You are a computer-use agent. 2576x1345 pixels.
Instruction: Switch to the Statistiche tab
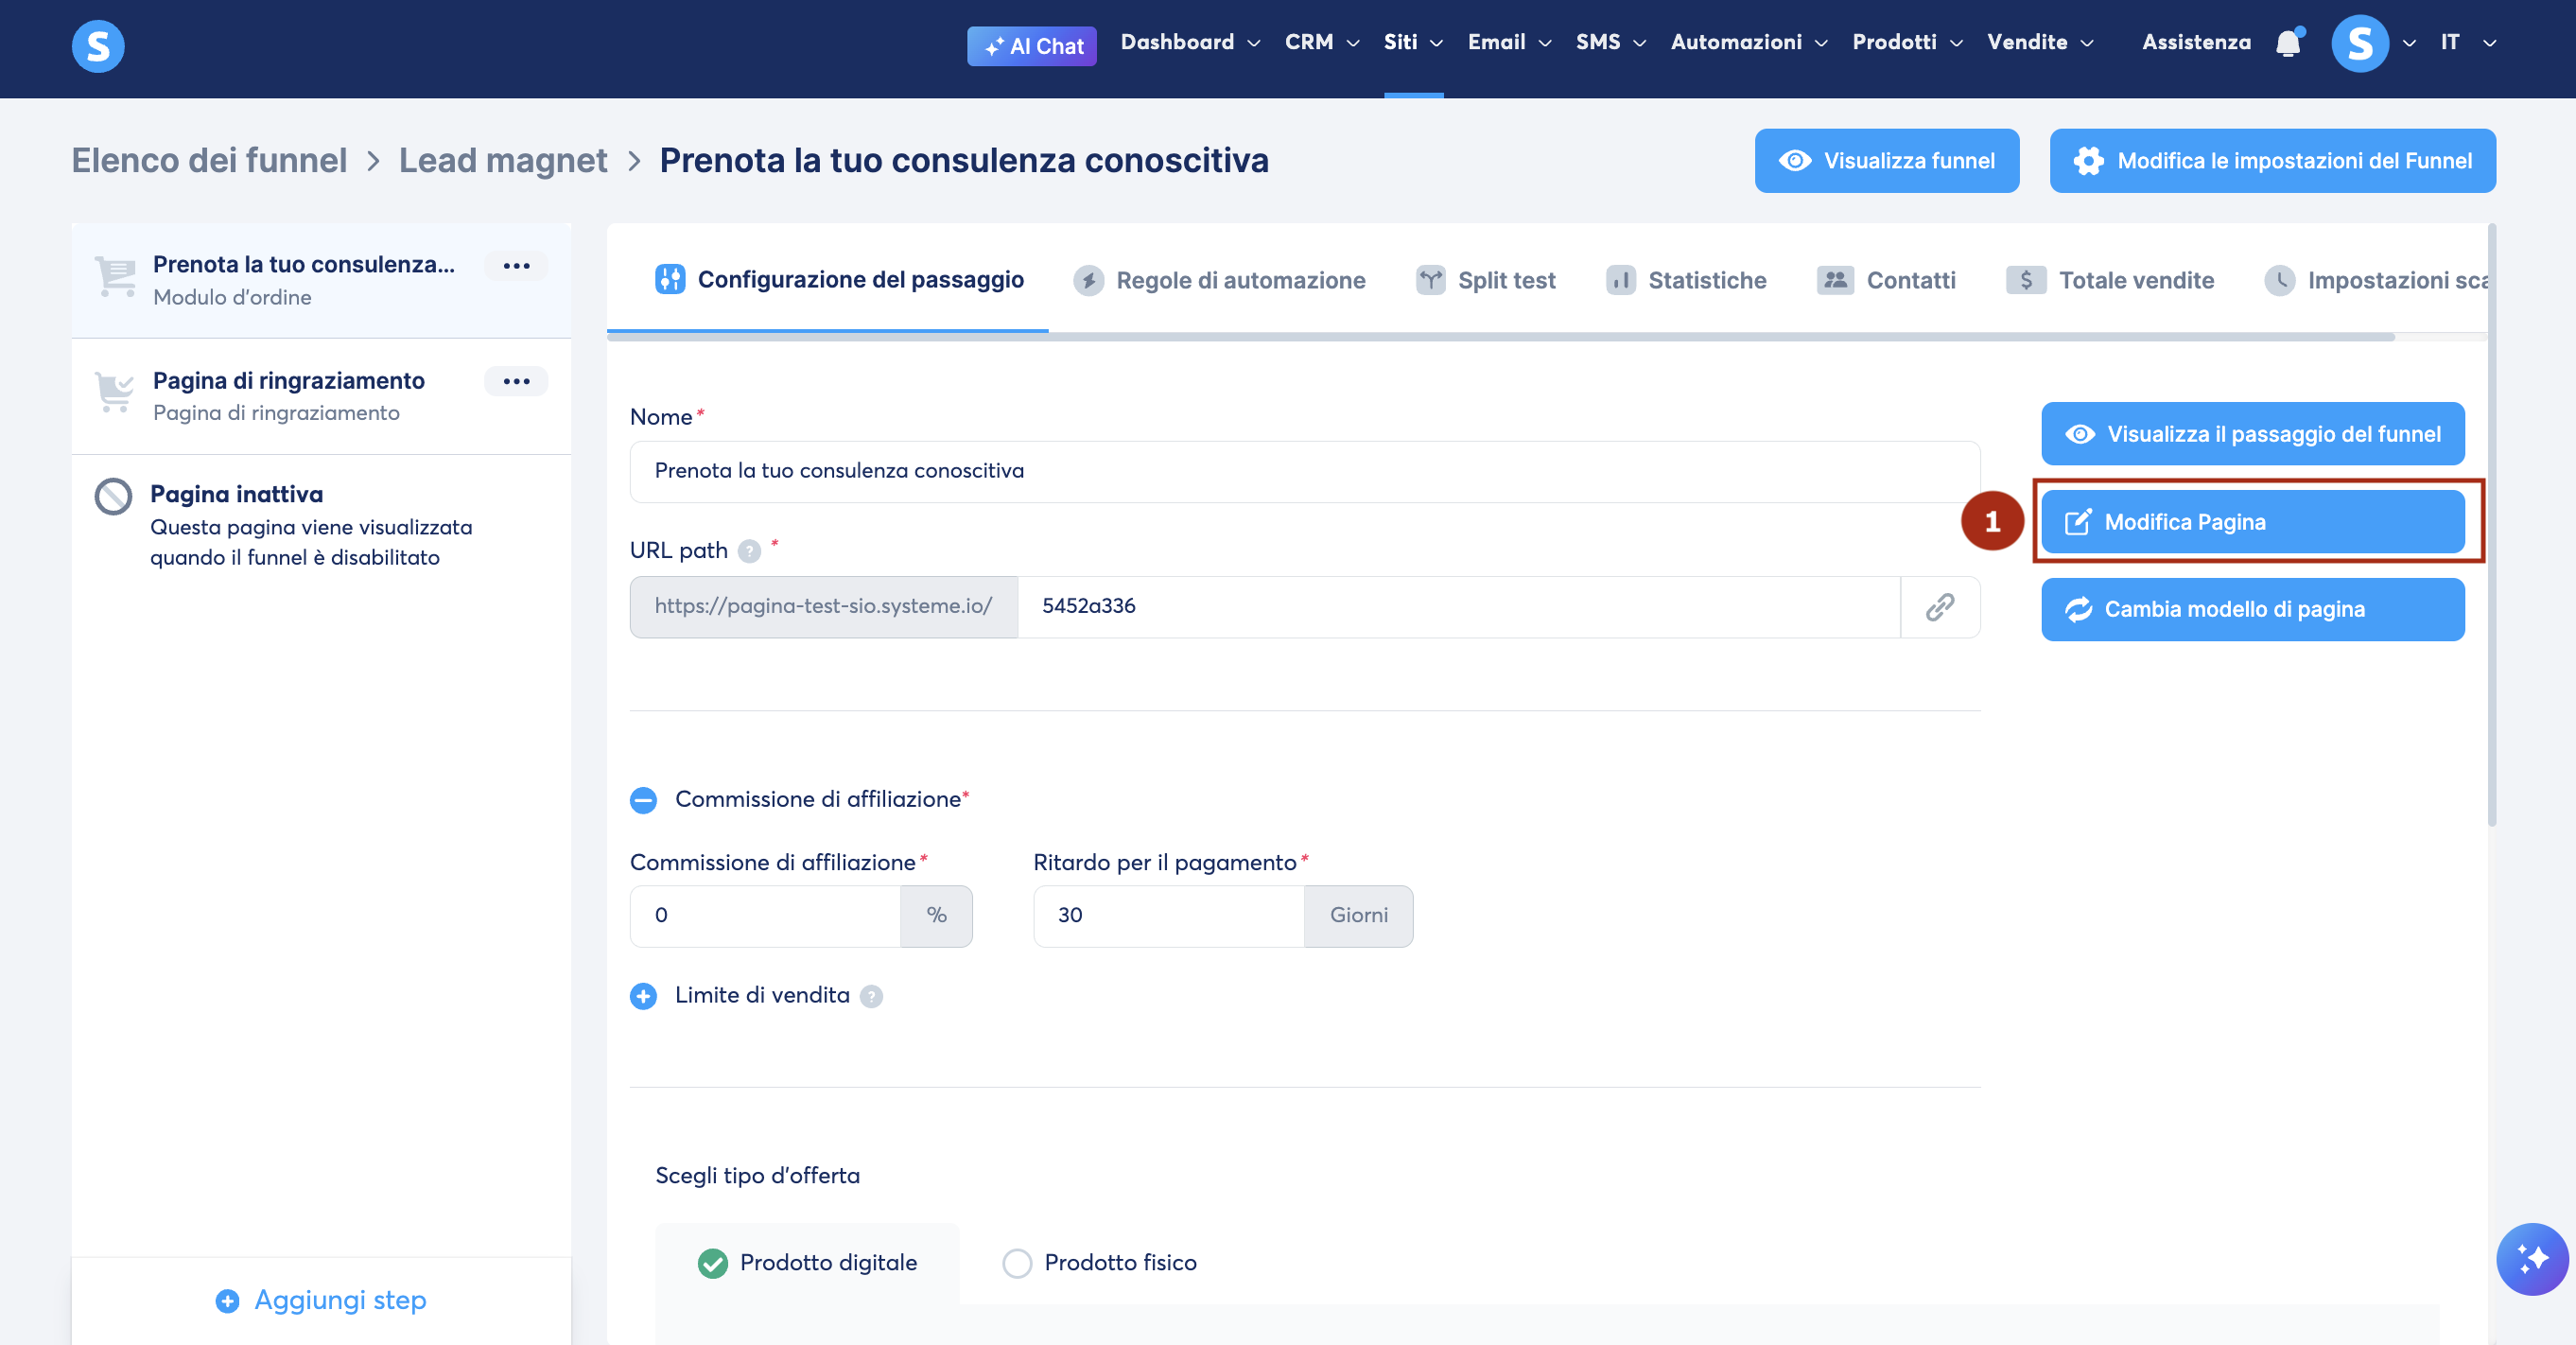click(x=1686, y=281)
